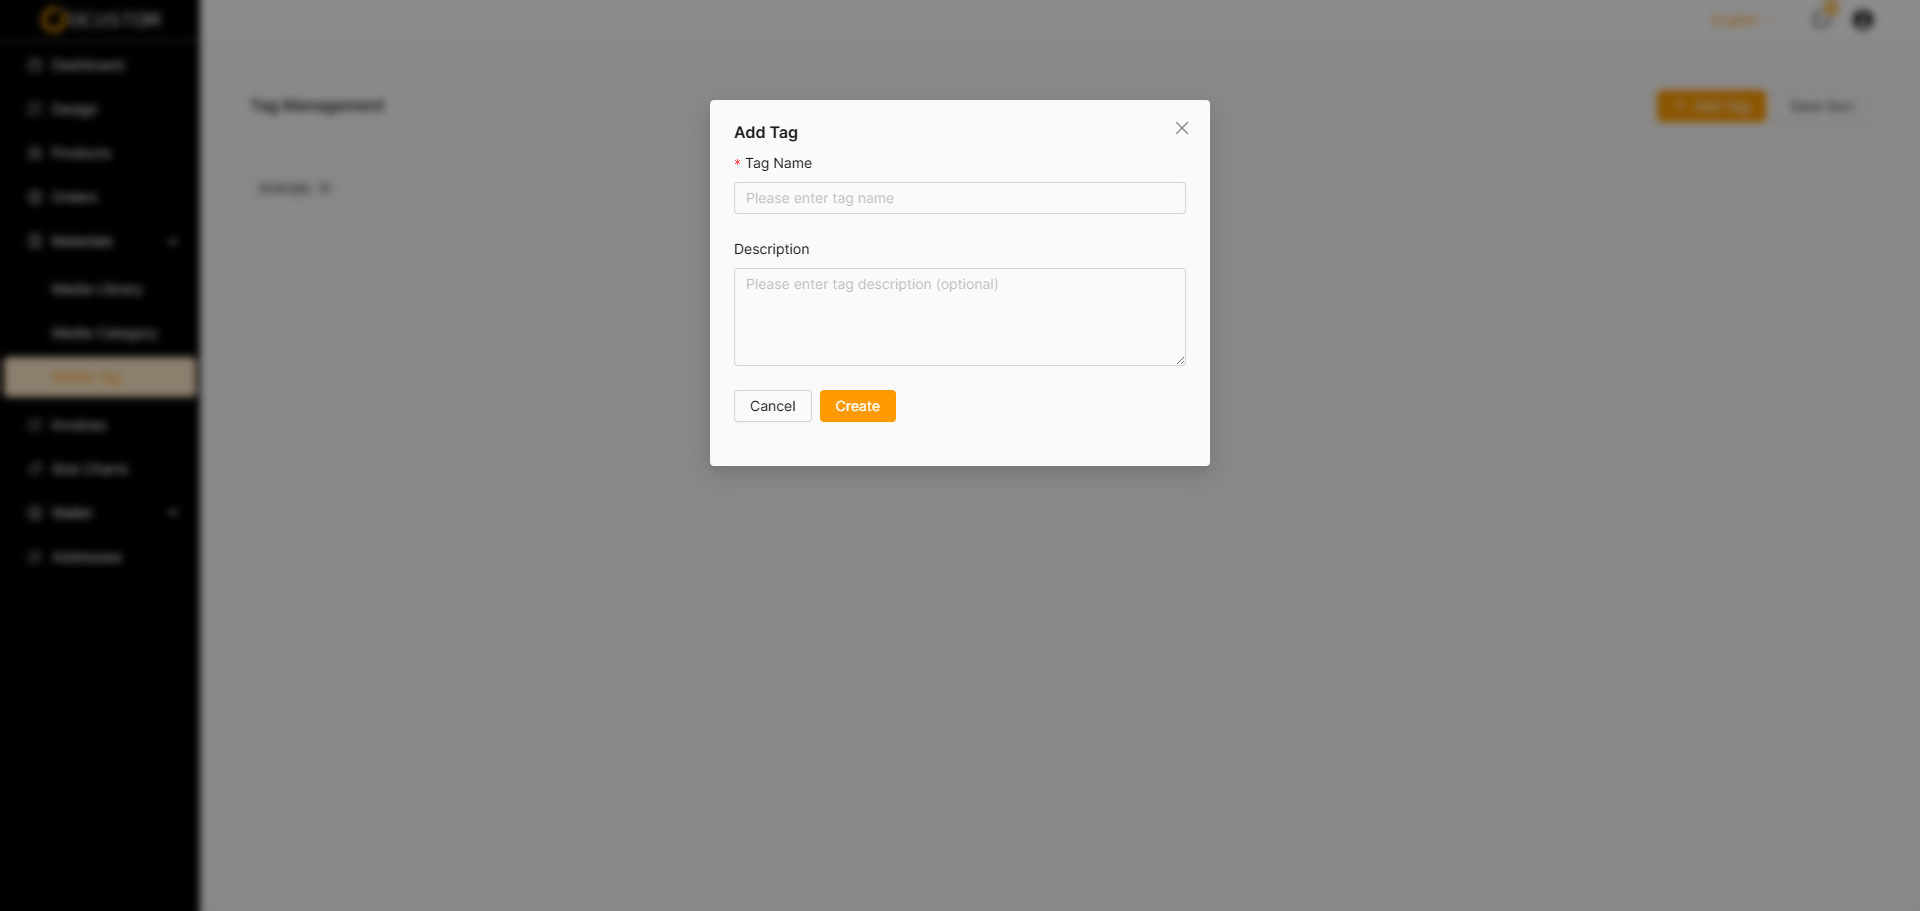Viewport: 1920px width, 911px height.
Task: Click the Size Charts sidebar icon
Action: pyautogui.click(x=35, y=469)
